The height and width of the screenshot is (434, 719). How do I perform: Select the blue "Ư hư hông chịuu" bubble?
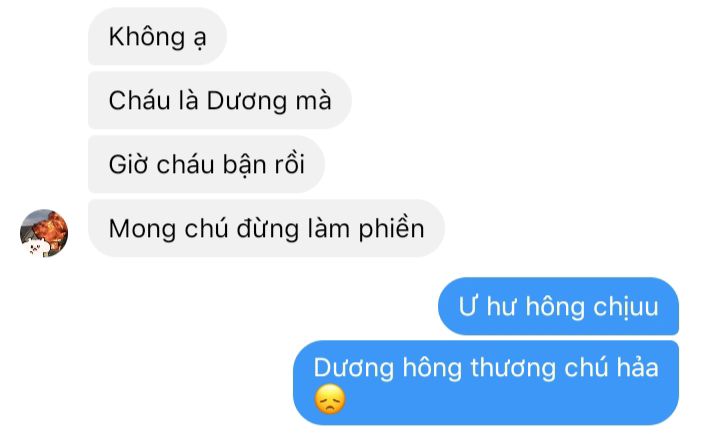pyautogui.click(x=559, y=306)
